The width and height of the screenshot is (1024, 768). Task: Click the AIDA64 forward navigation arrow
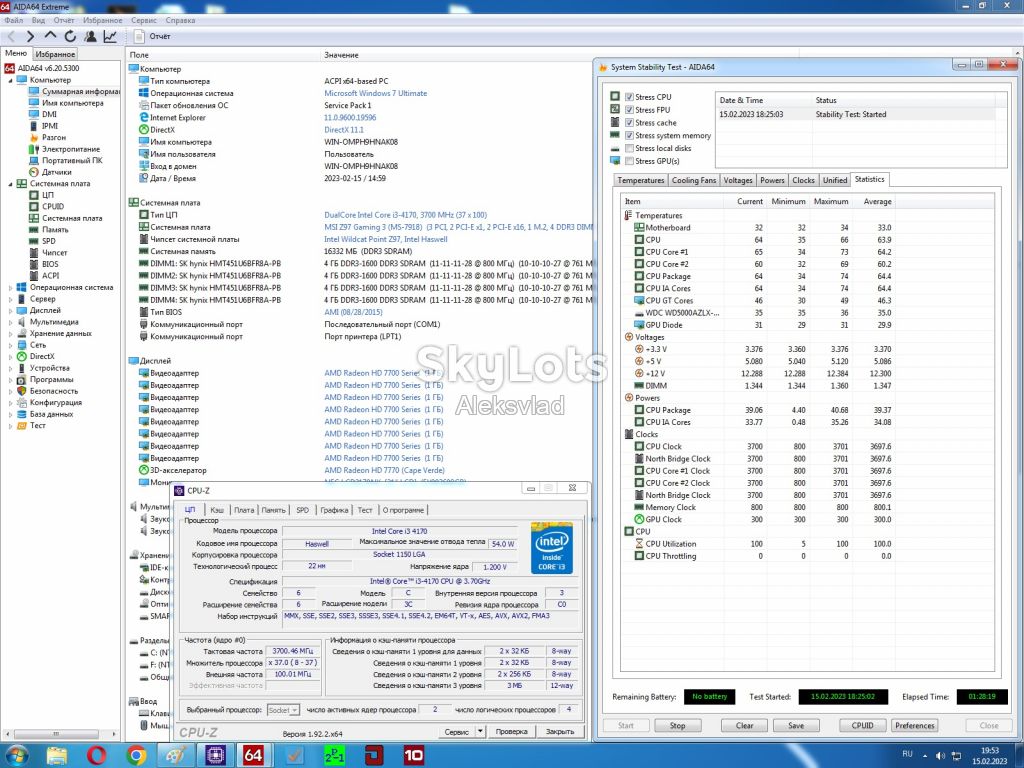pos(30,37)
